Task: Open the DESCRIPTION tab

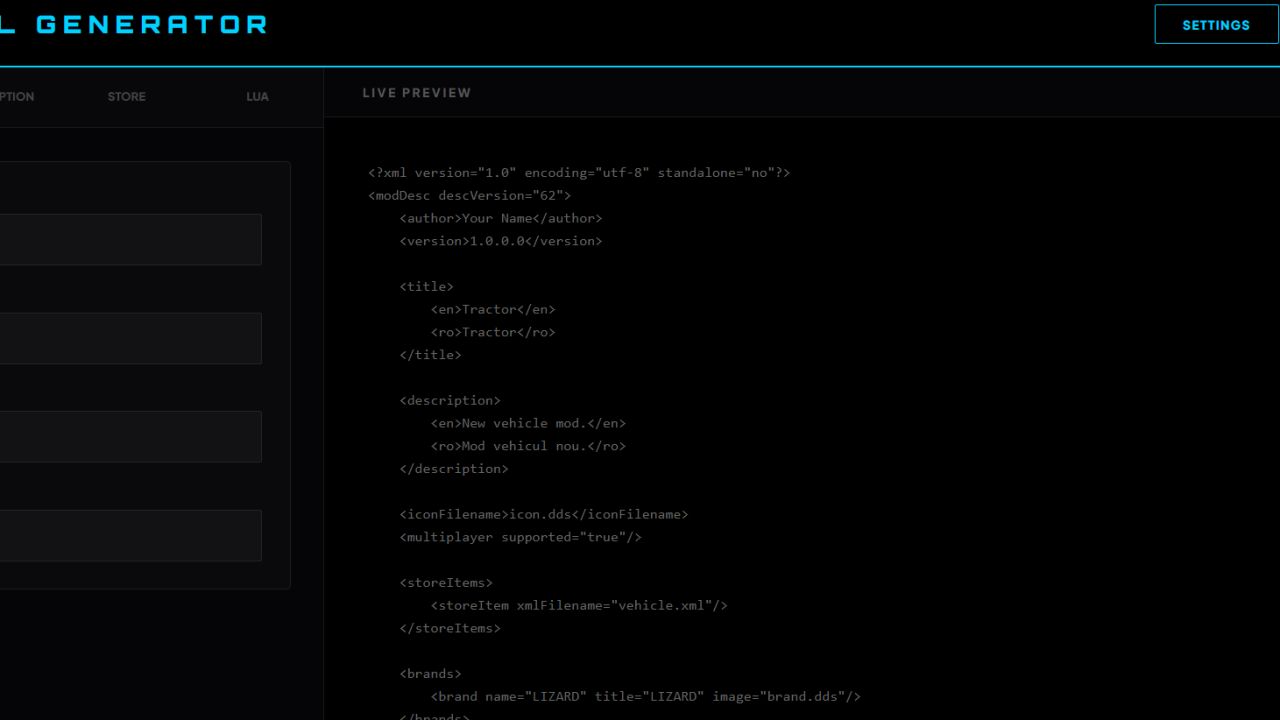Action: tap(17, 96)
